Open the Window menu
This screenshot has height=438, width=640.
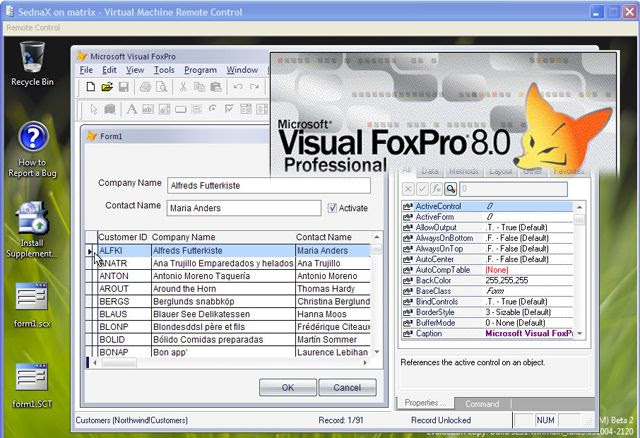point(242,70)
